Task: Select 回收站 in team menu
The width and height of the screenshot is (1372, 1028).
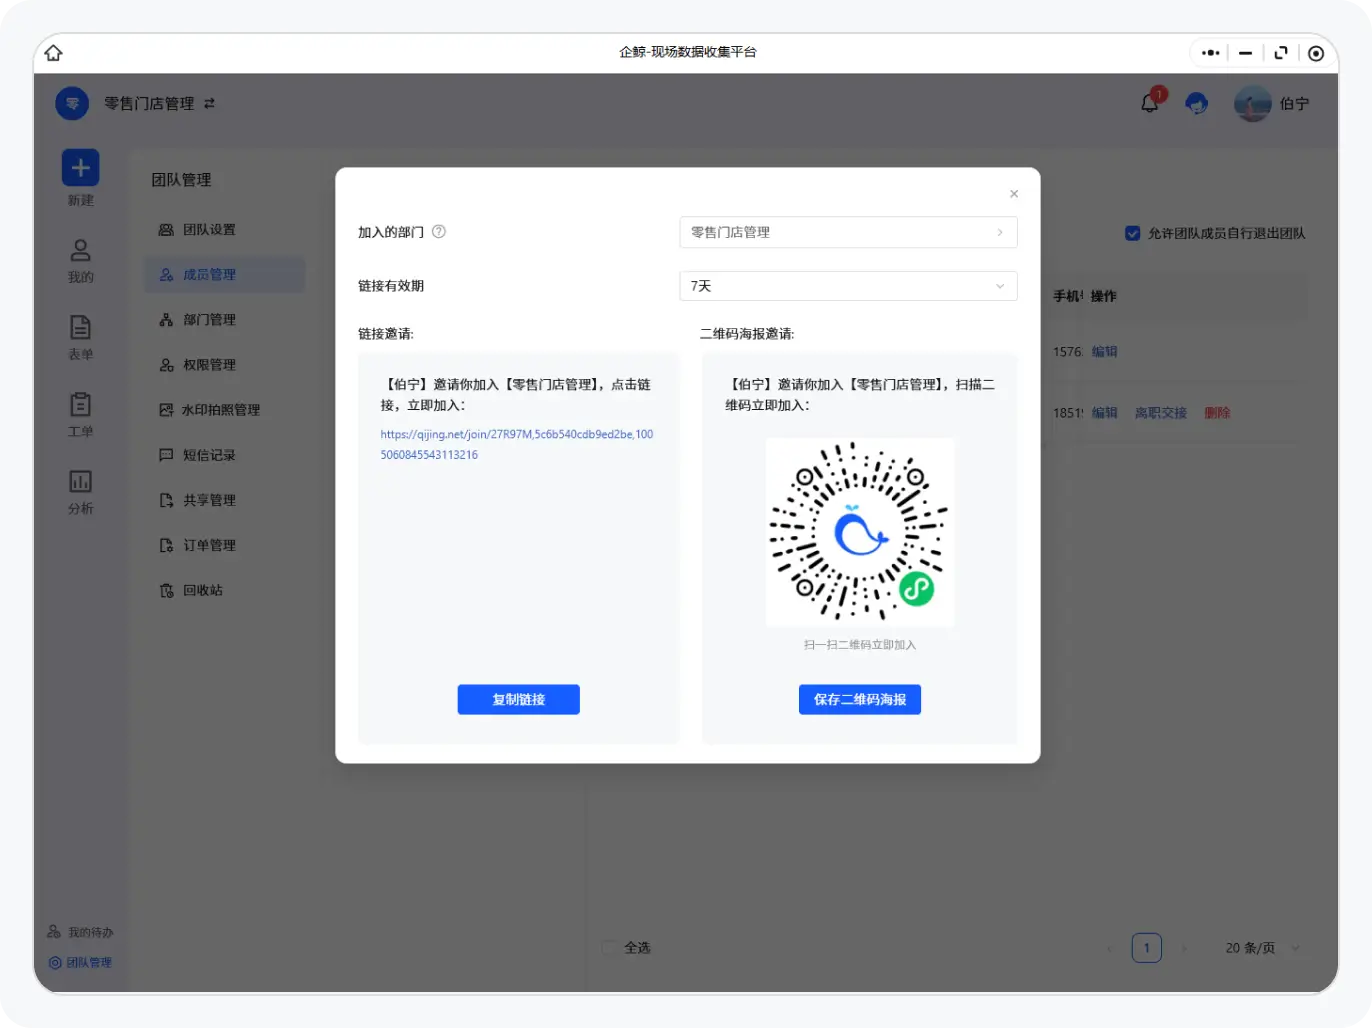Action: [225, 590]
